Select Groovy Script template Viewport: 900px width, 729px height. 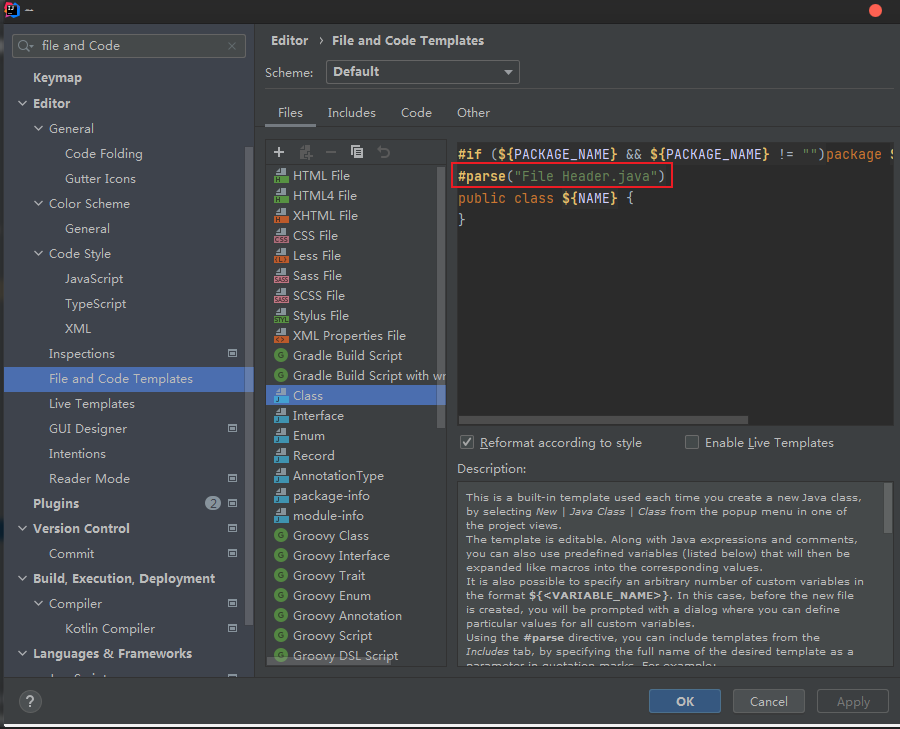pyautogui.click(x=356, y=635)
